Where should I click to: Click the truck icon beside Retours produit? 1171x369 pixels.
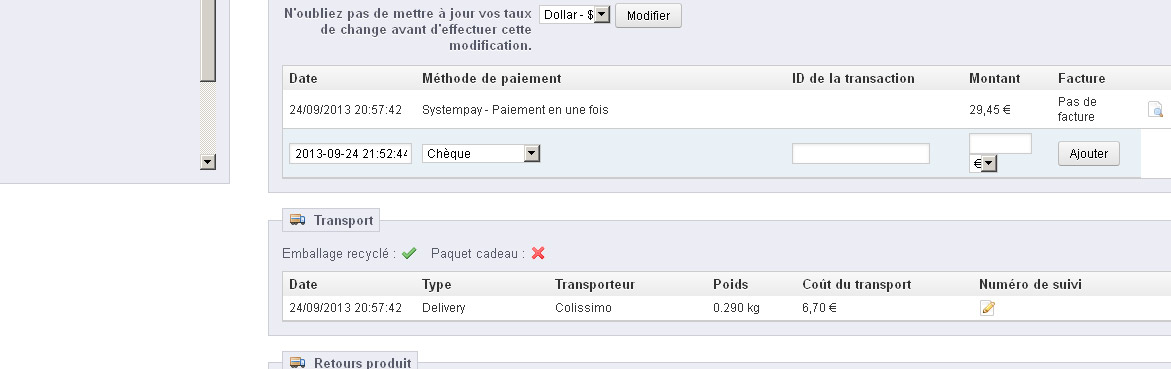(297, 363)
